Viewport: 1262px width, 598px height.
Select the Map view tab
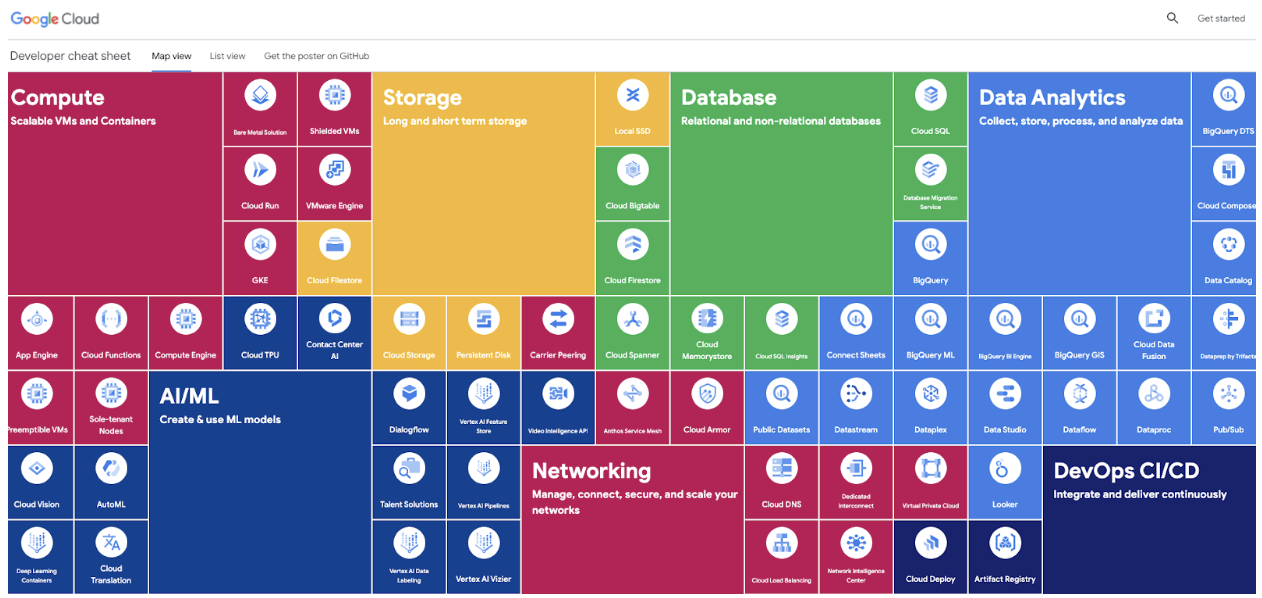(171, 56)
